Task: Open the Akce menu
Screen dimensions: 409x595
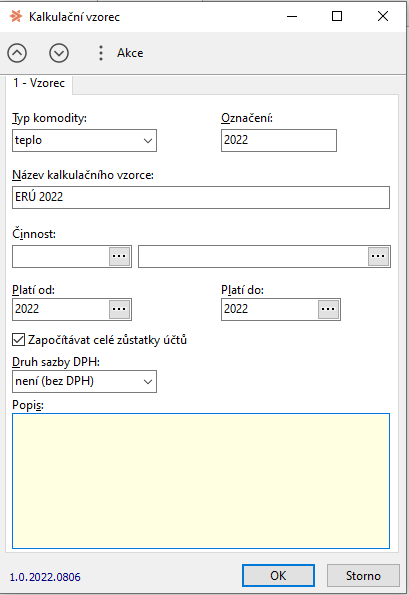Action: (x=130, y=53)
